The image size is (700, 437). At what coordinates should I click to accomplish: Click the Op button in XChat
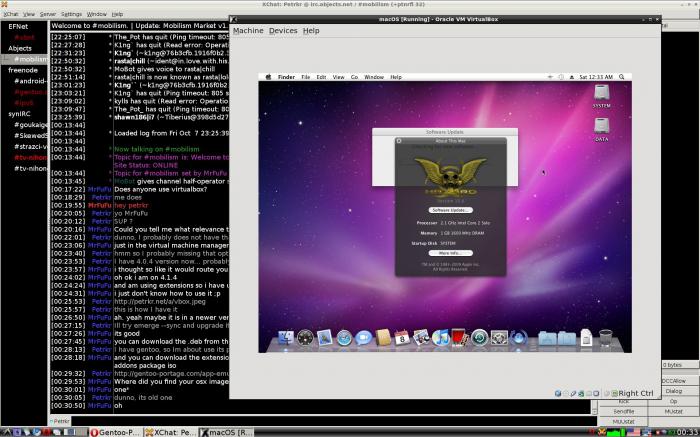pyautogui.click(x=673, y=401)
